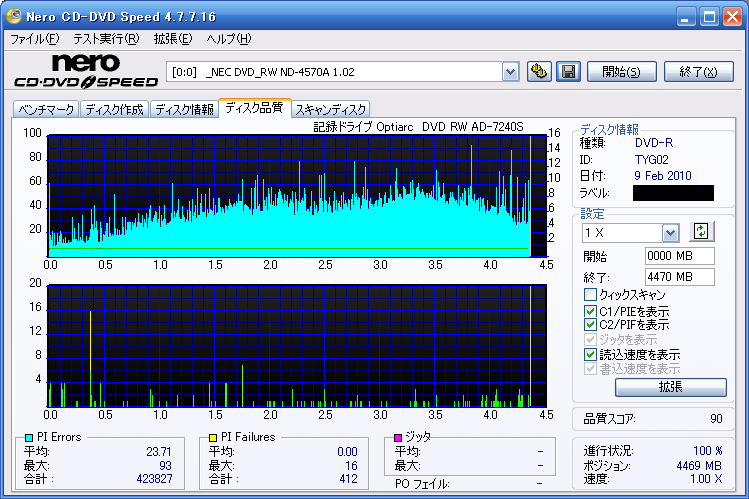Click the PI Errors total 423827
This screenshot has width=749, height=499.
tap(154, 478)
